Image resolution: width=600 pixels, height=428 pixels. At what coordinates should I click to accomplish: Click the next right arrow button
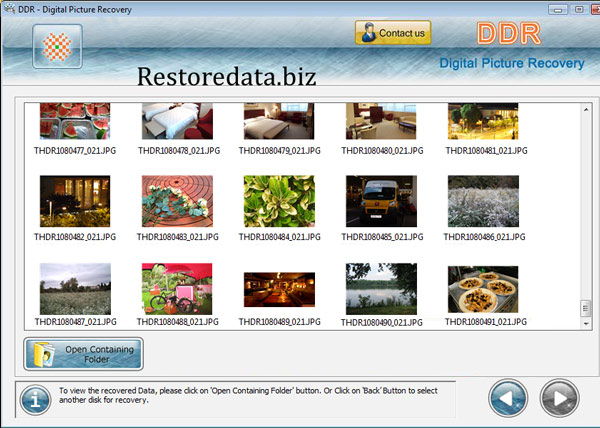[x=559, y=398]
